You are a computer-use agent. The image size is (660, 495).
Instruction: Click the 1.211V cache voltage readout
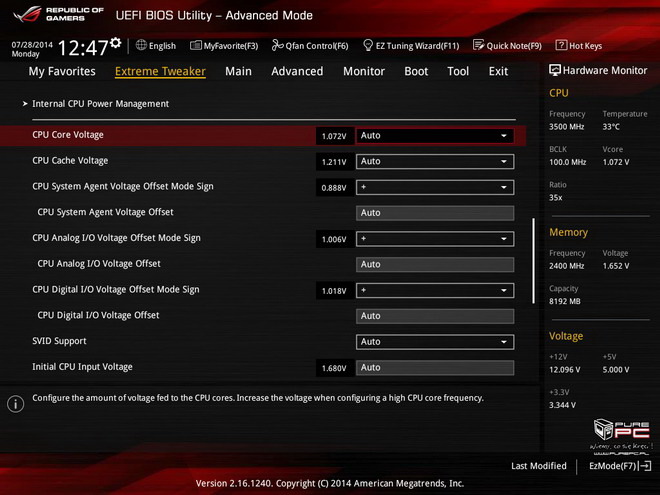click(334, 162)
